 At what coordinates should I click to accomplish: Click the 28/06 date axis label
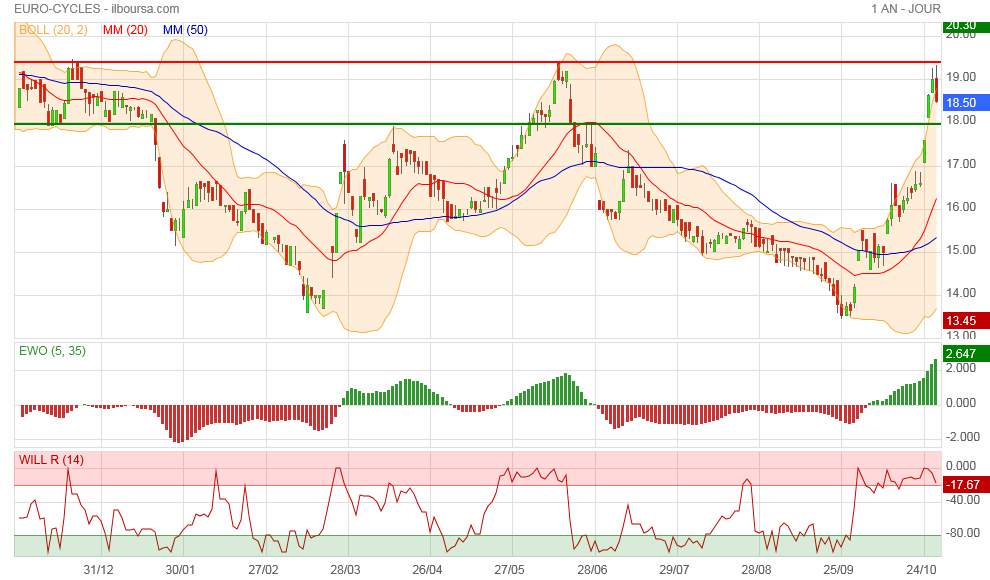coord(592,570)
